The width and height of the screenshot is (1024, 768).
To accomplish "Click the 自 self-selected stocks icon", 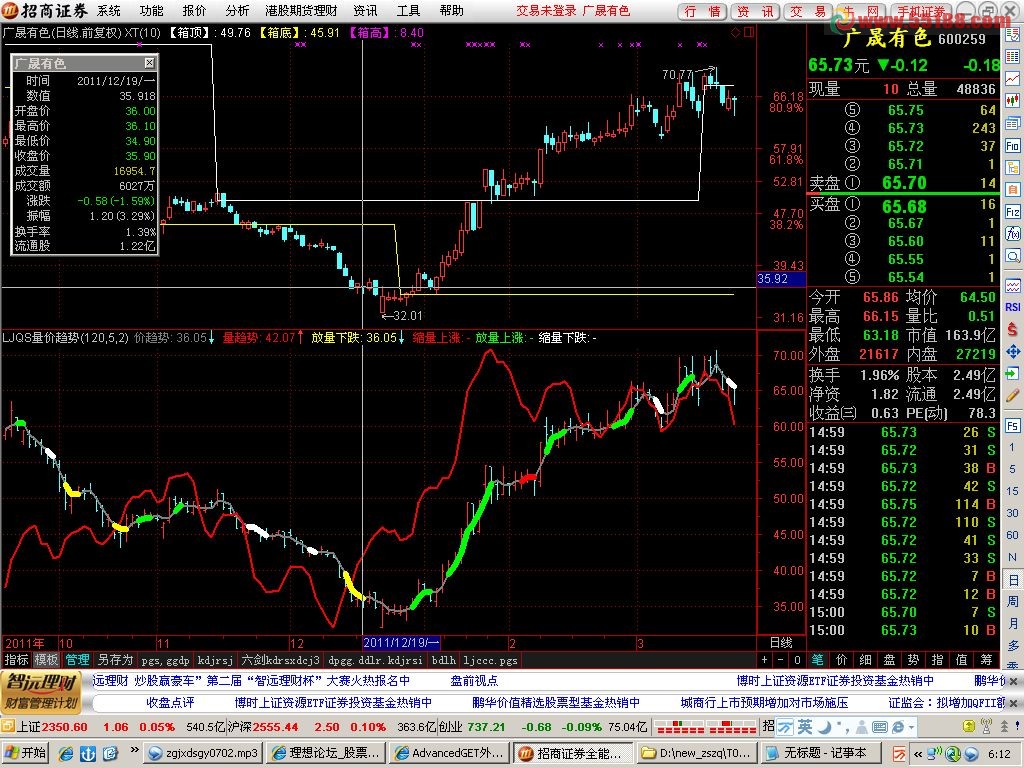I will click(x=1013, y=190).
